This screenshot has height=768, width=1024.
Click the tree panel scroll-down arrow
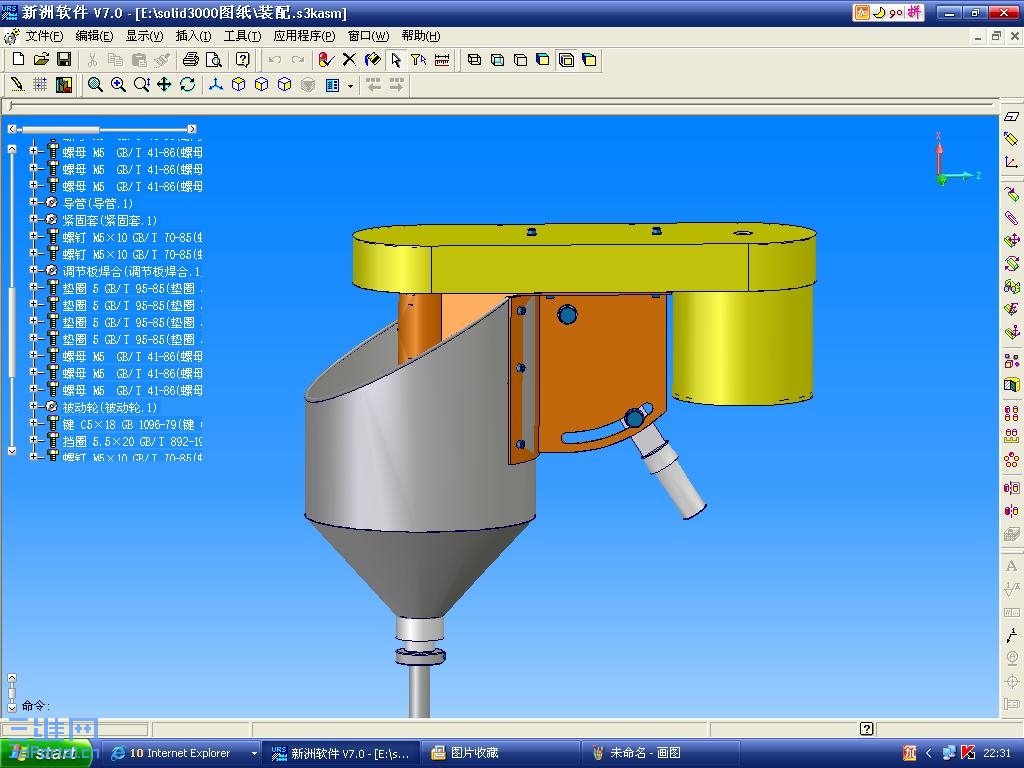[12, 451]
